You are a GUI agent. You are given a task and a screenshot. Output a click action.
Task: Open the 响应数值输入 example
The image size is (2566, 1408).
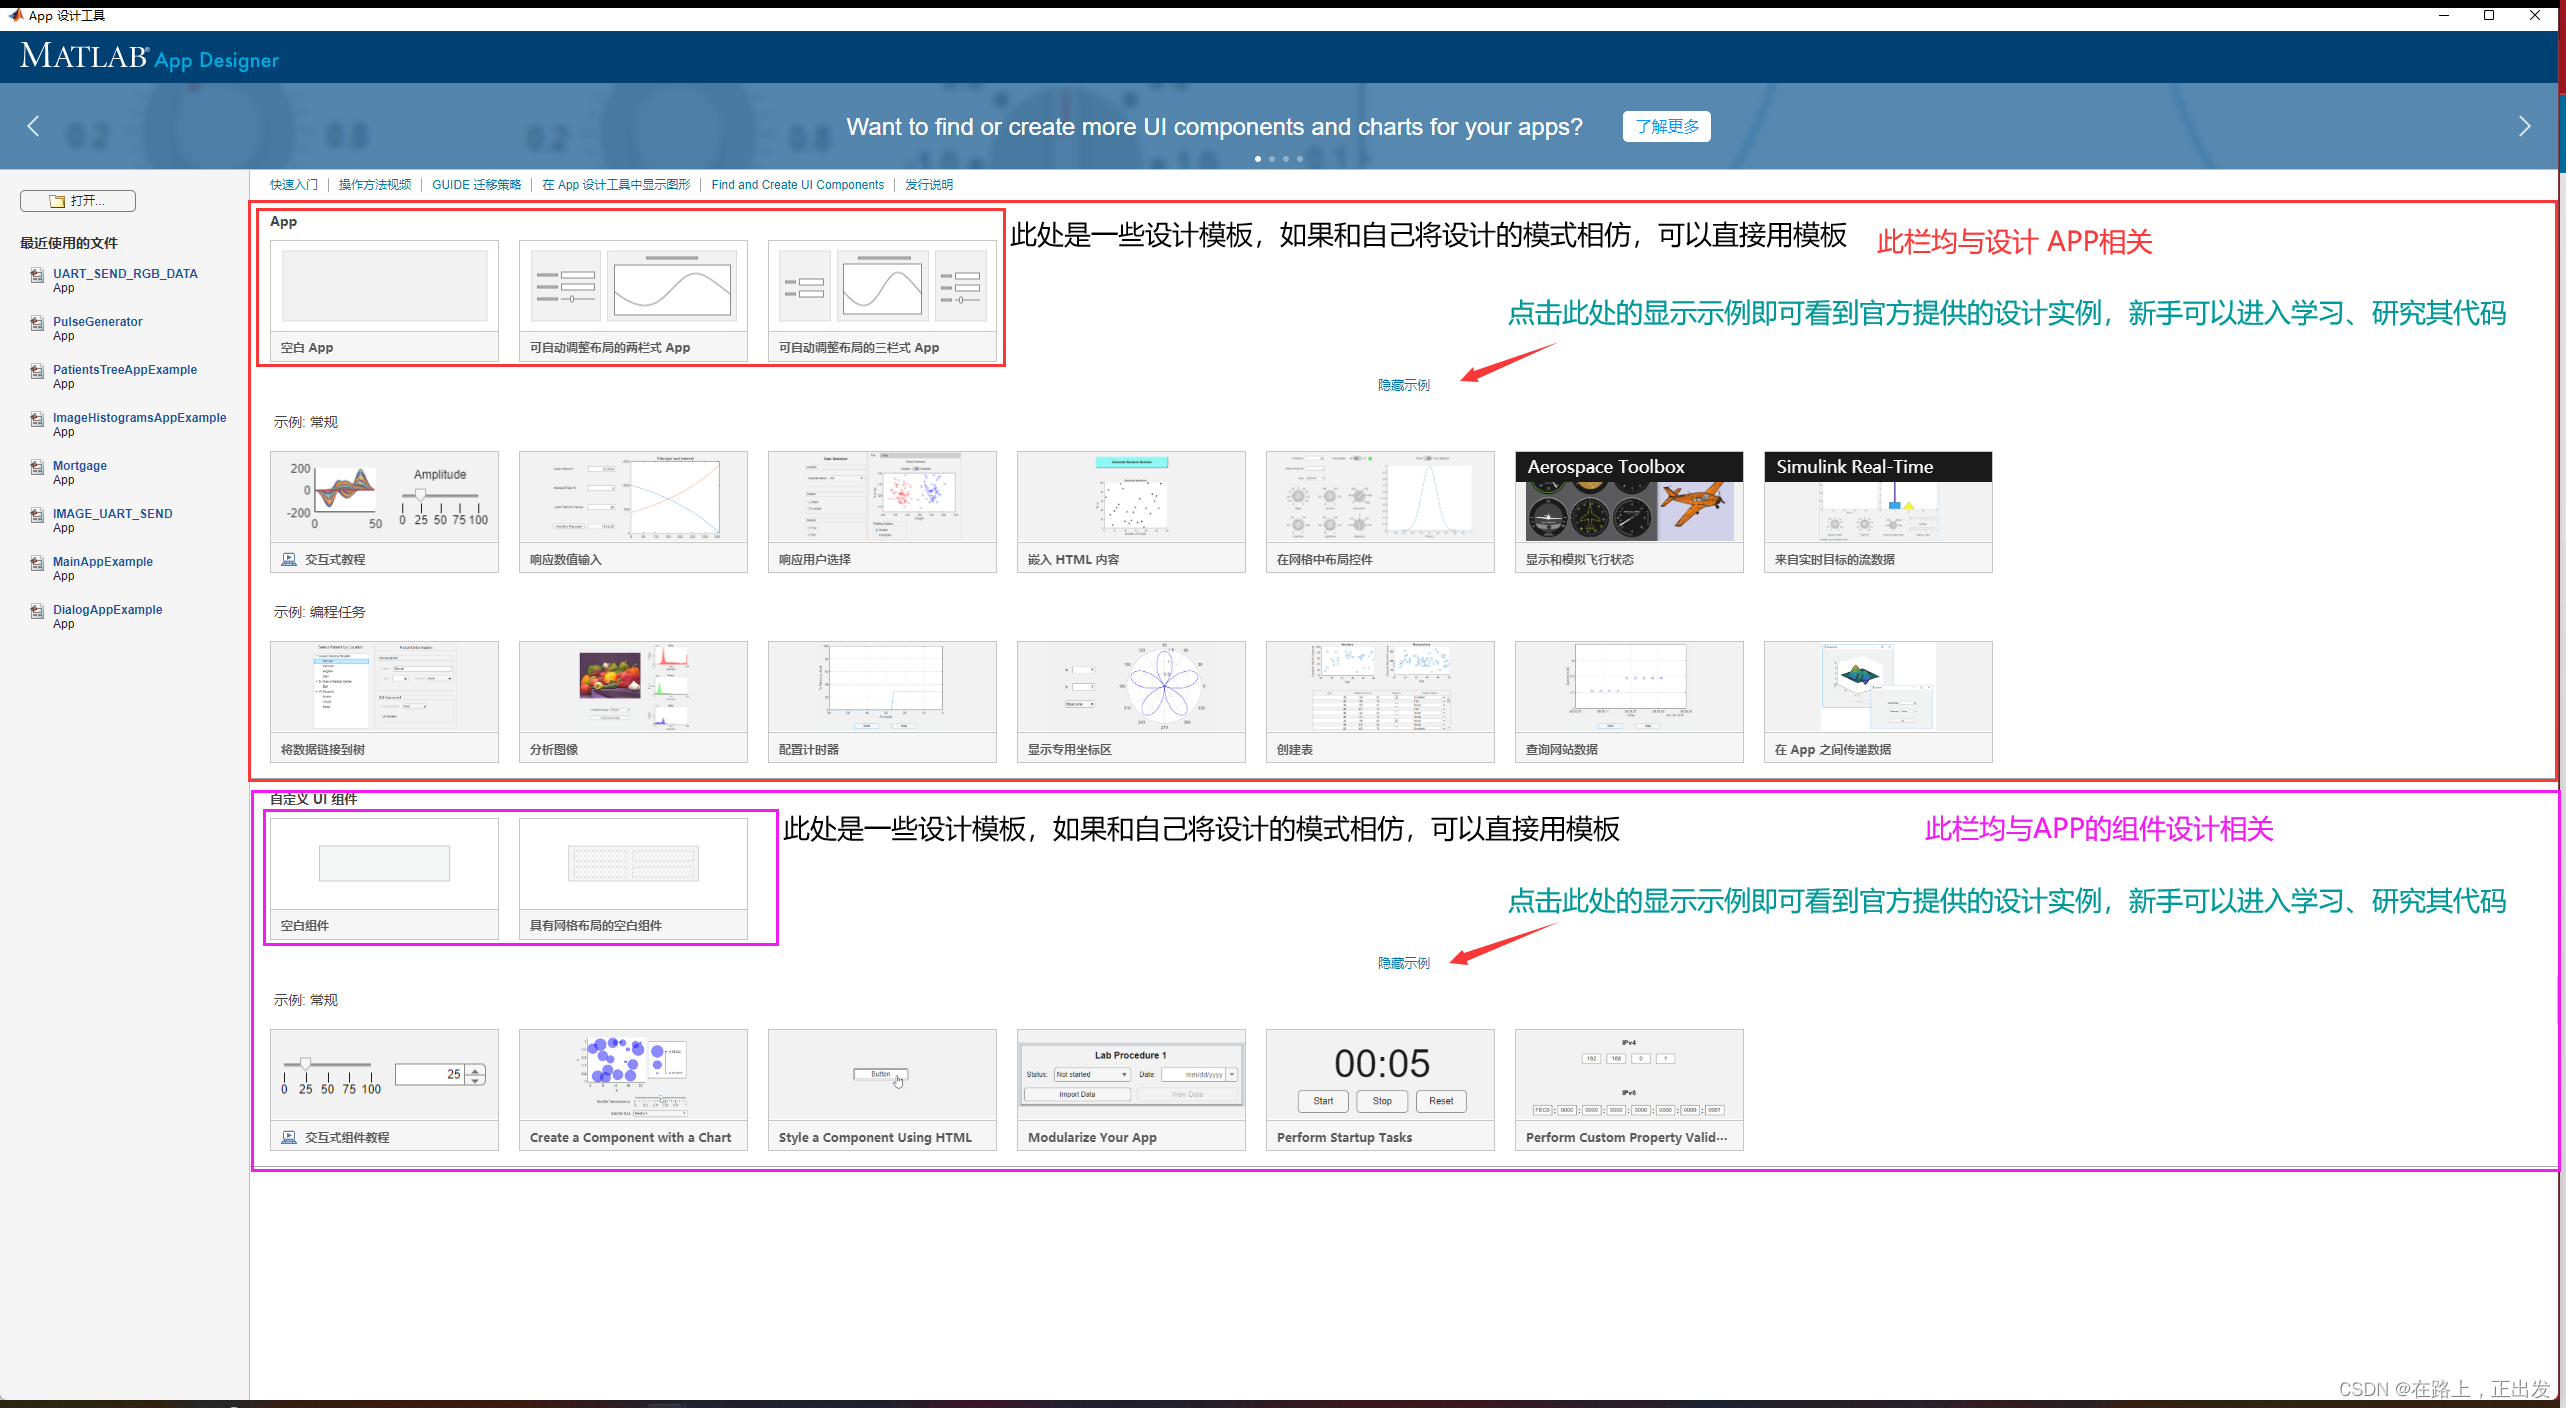click(633, 512)
